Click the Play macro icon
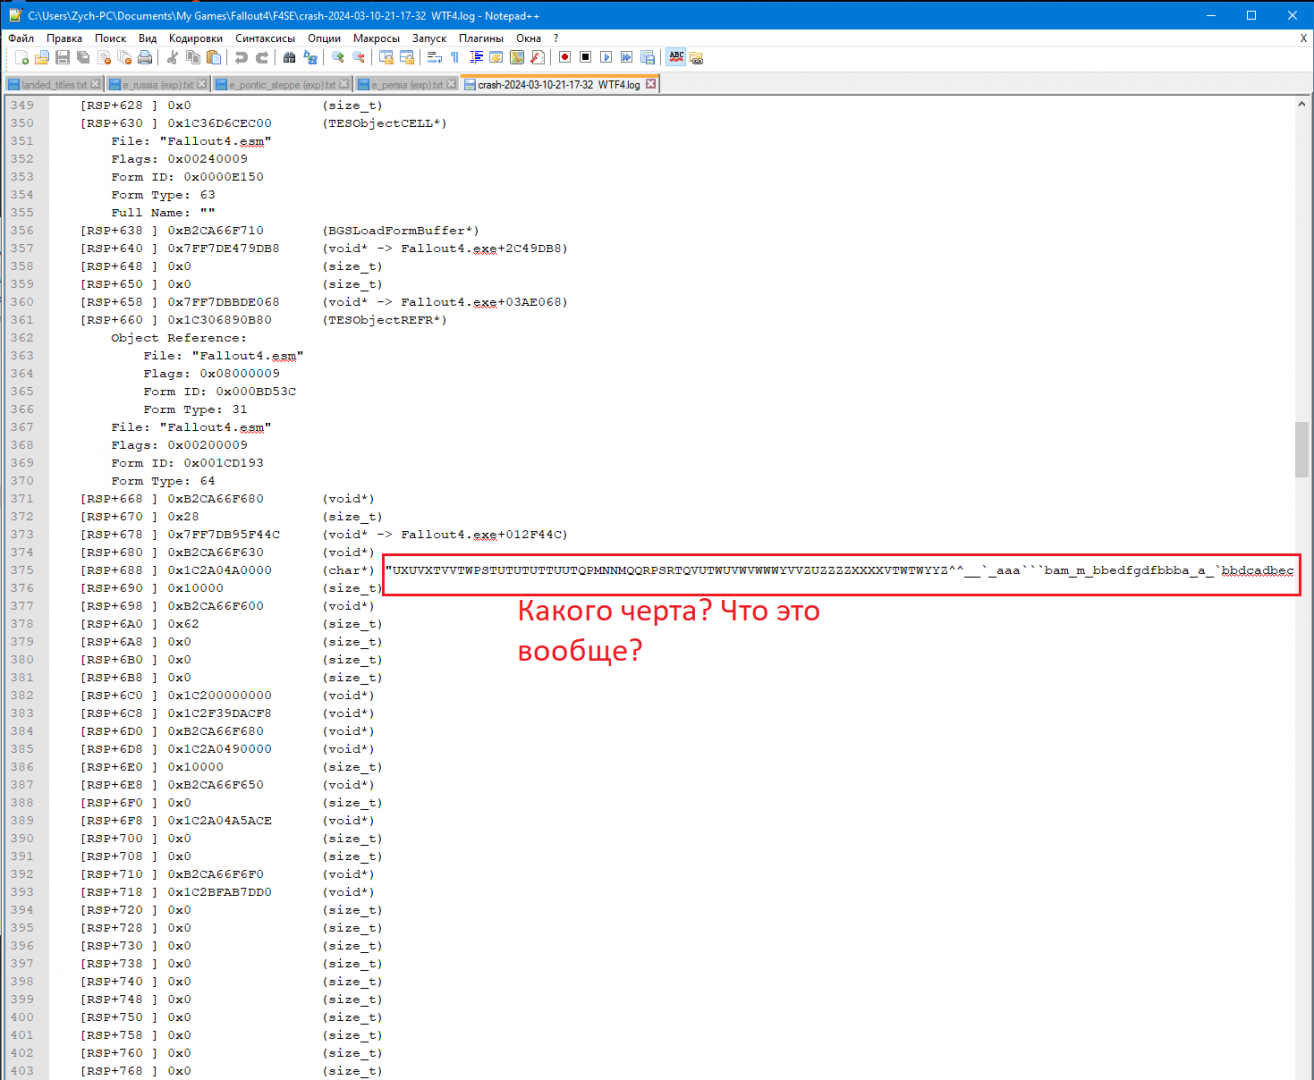This screenshot has height=1080, width=1314. 606,58
